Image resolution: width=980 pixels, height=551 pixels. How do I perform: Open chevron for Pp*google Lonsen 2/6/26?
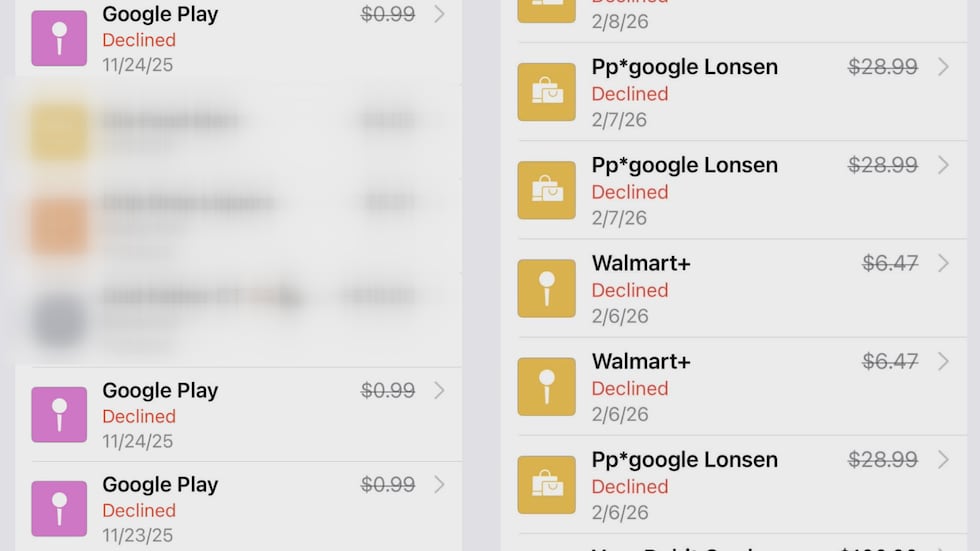click(943, 460)
